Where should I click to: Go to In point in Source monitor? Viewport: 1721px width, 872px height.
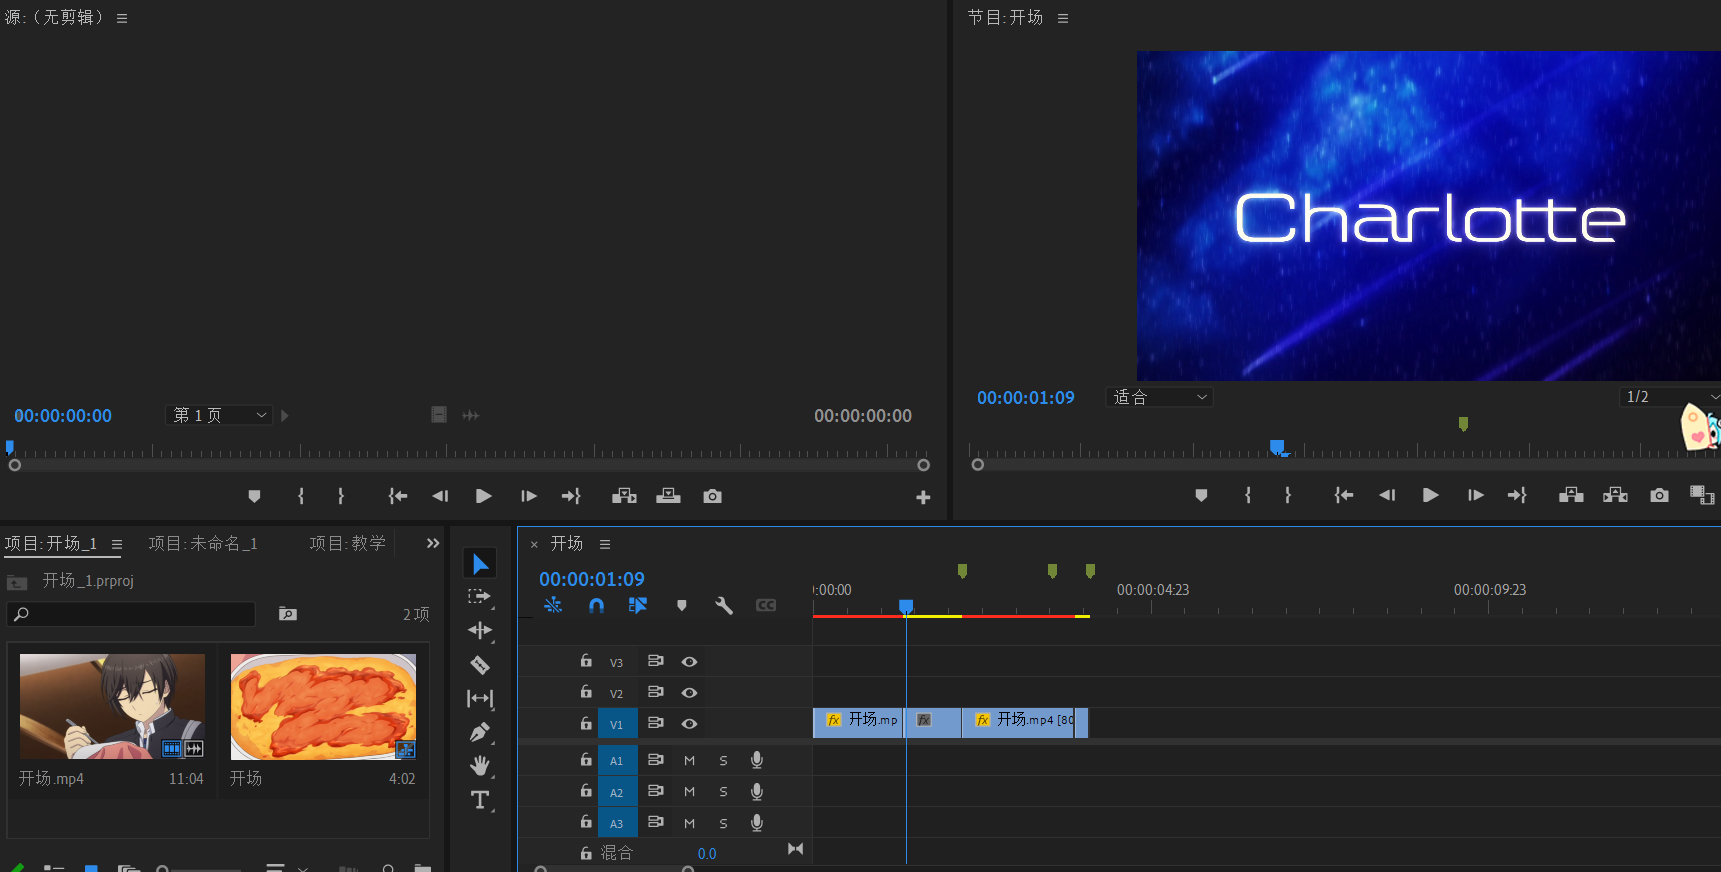398,496
